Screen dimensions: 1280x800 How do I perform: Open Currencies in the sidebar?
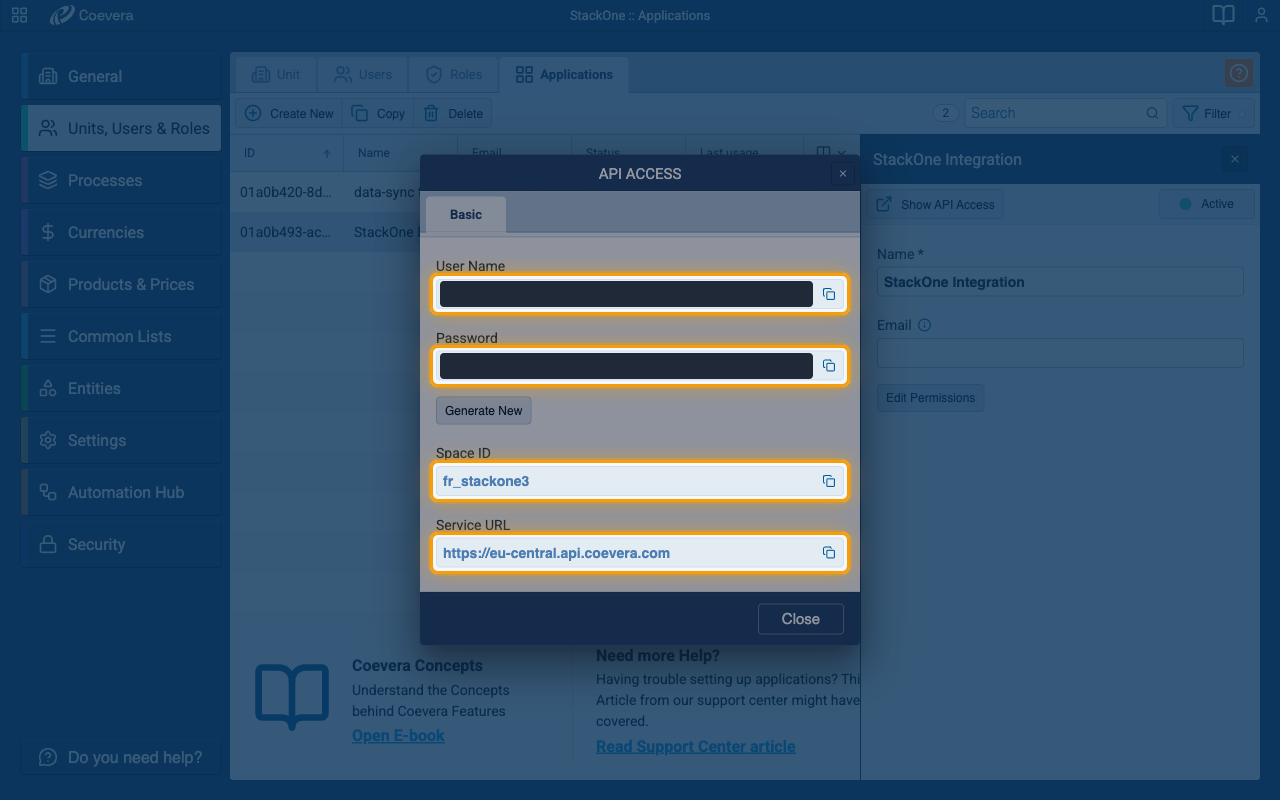point(121,233)
